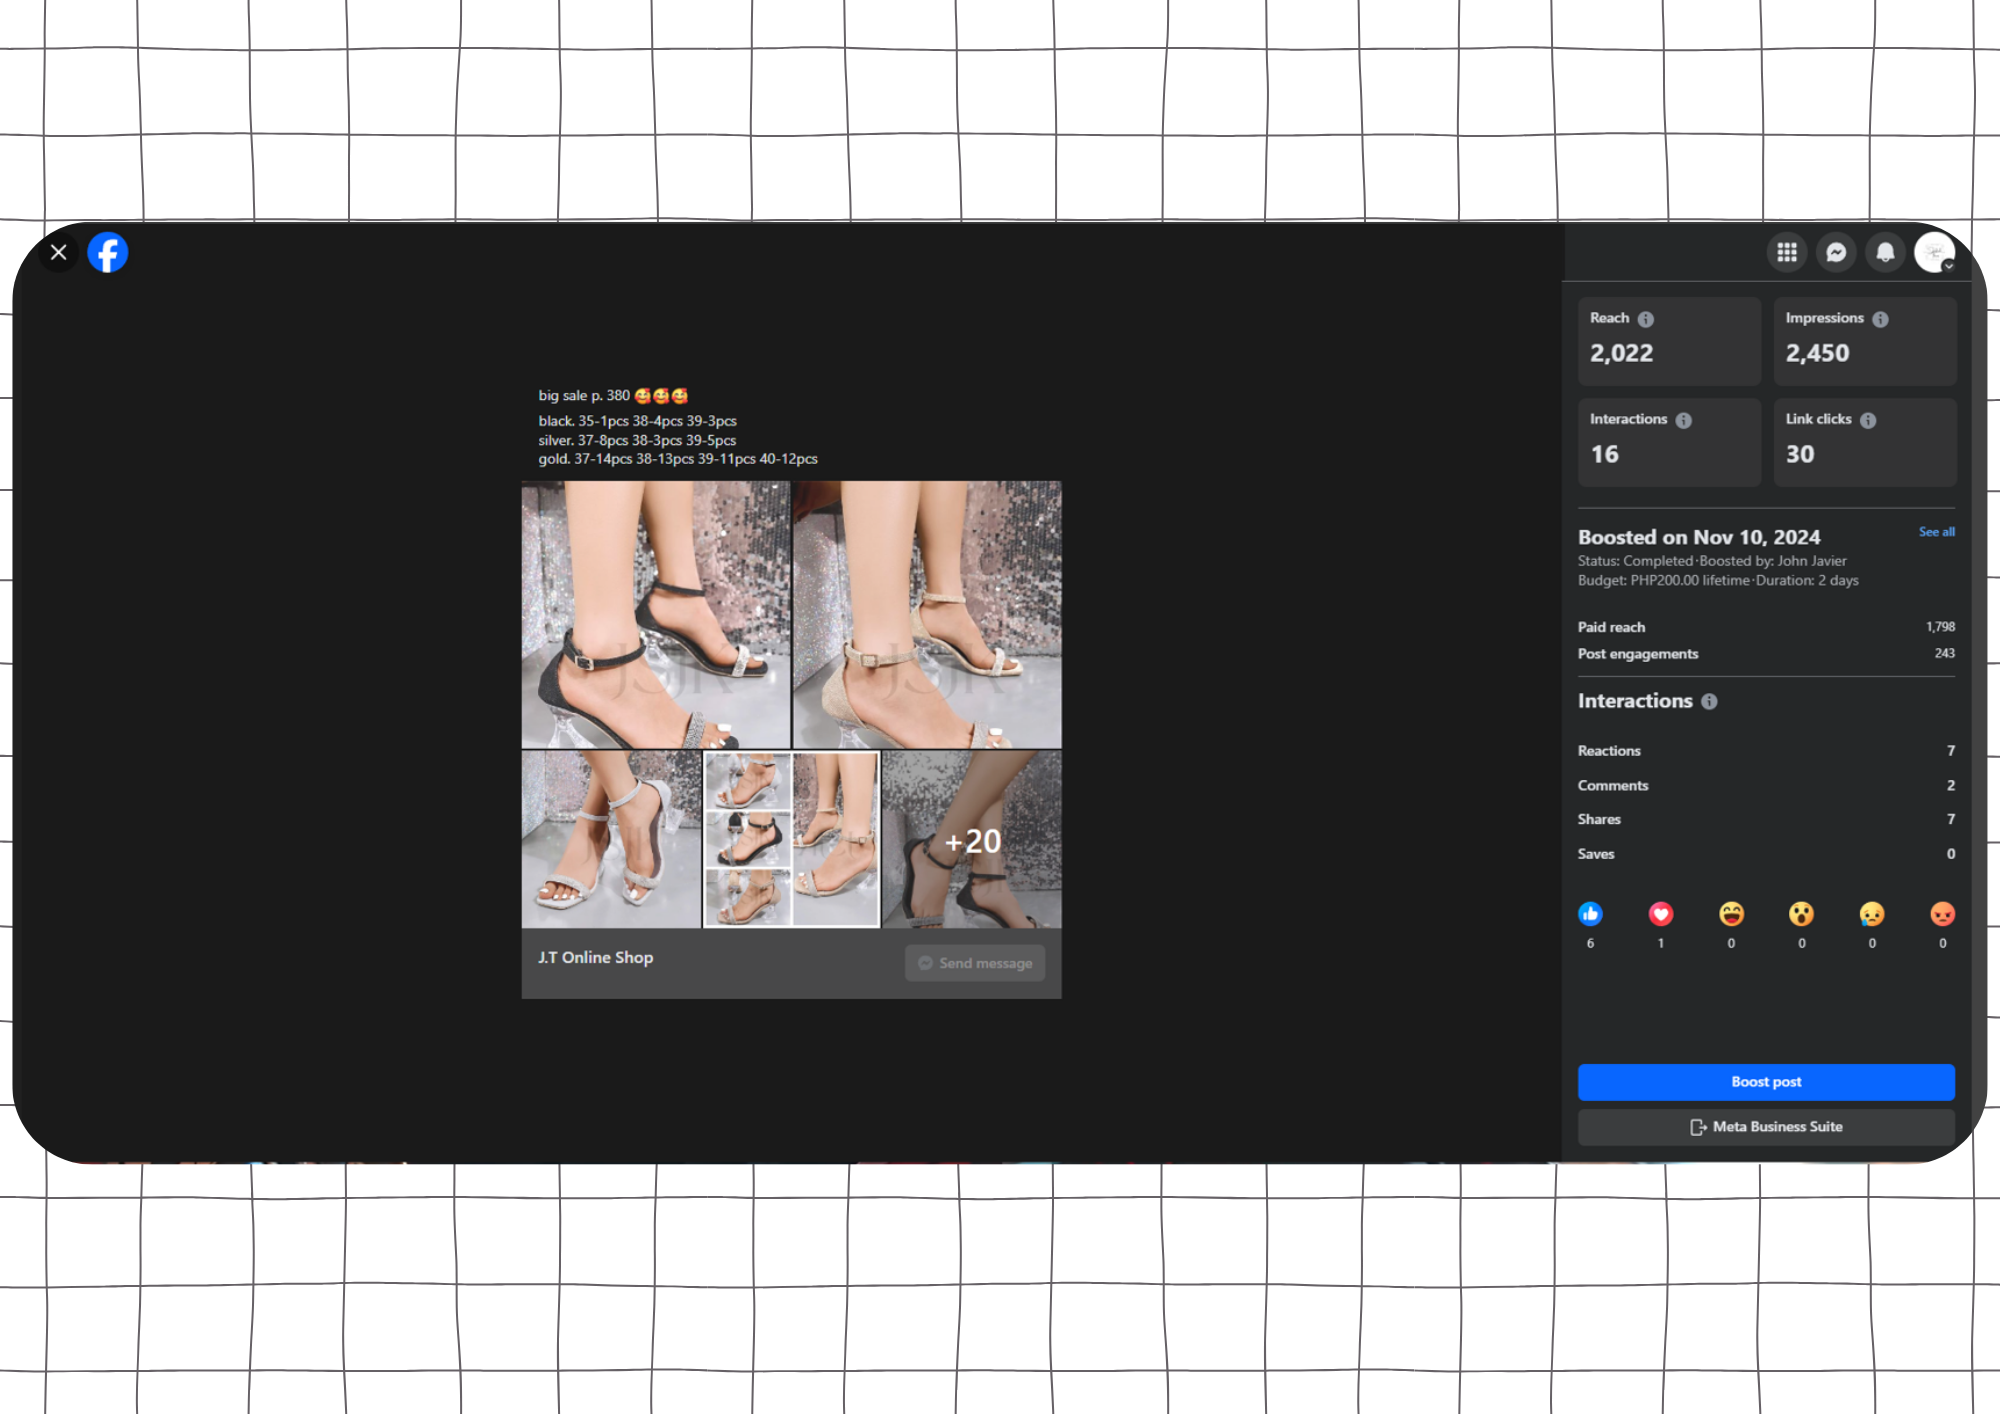Close the post viewer with X

(x=59, y=252)
